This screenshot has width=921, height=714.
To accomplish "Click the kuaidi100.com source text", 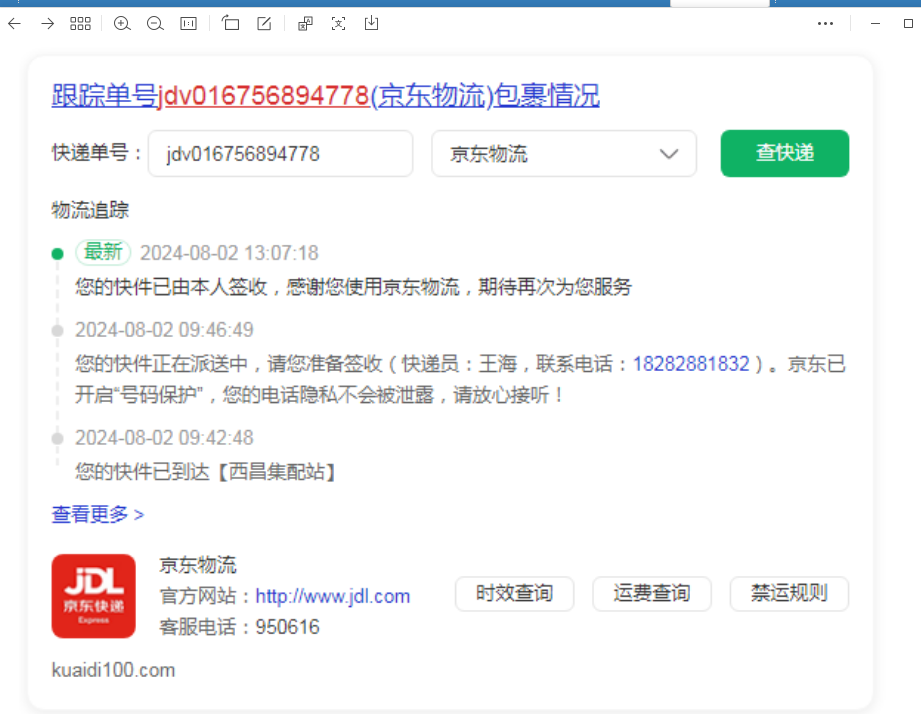I will 113,670.
